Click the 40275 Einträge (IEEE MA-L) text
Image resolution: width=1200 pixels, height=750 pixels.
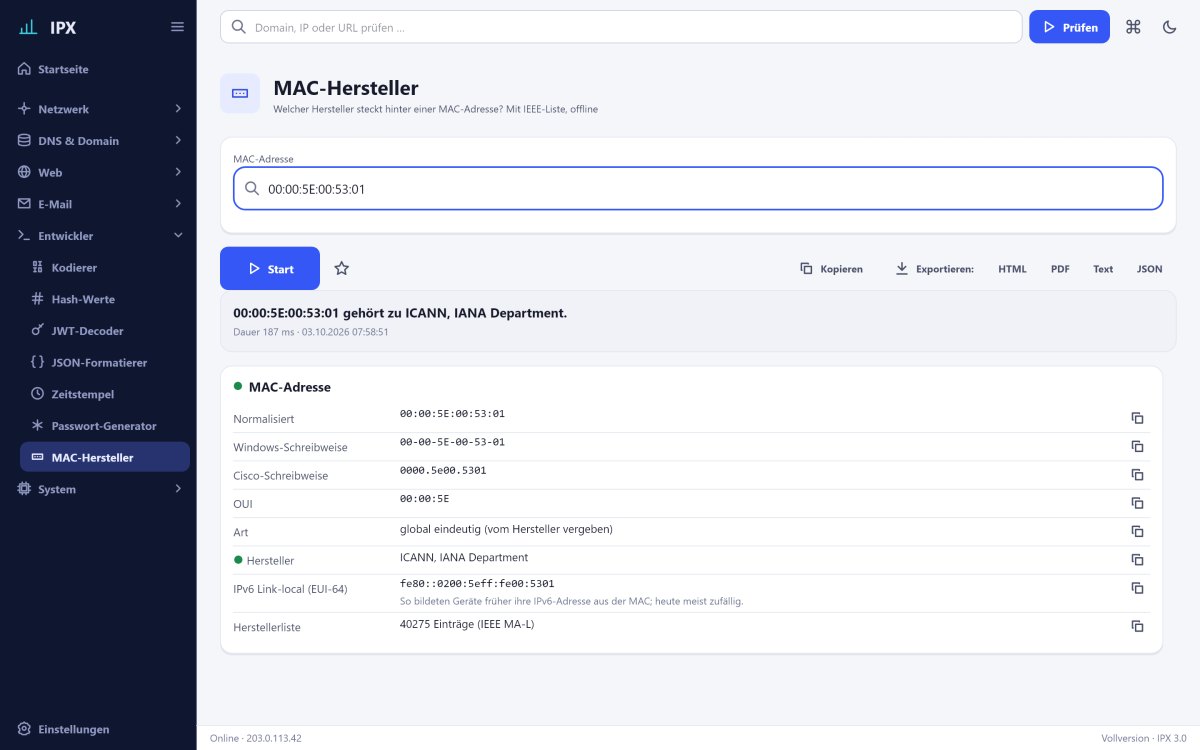pyautogui.click(x=467, y=624)
